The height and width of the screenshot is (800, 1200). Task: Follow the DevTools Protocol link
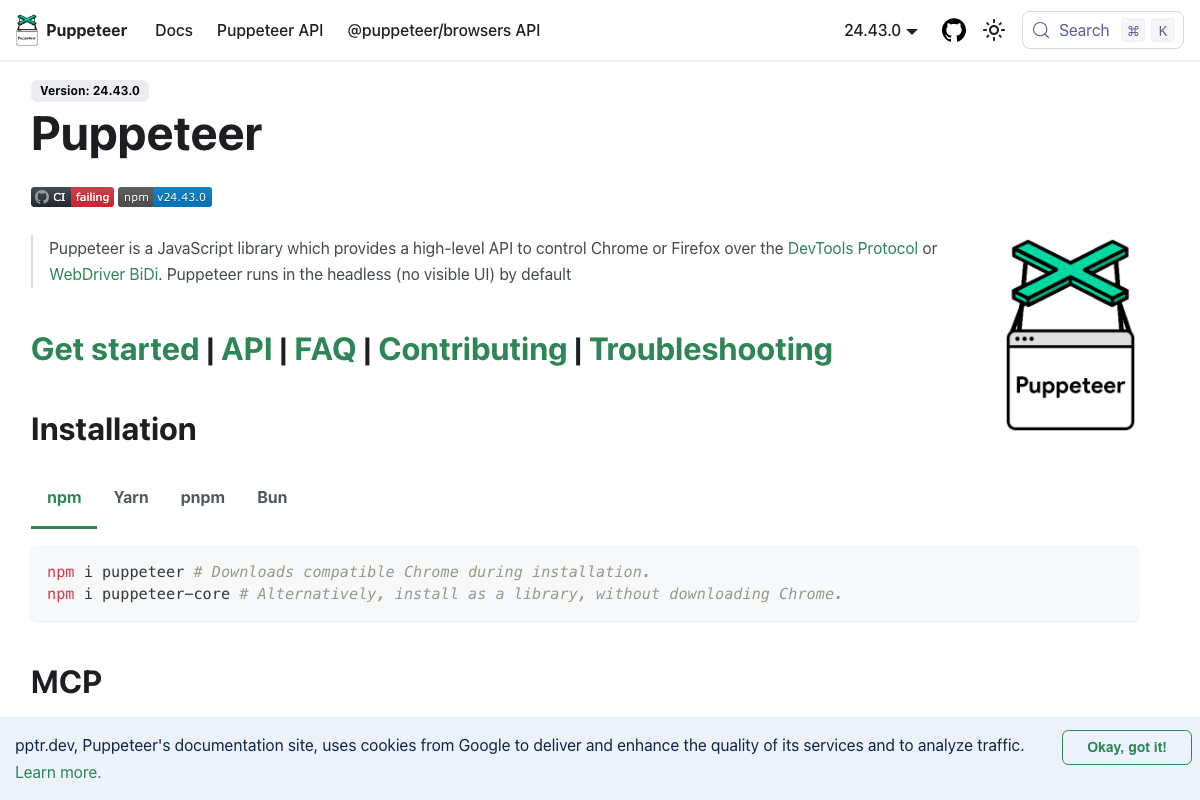(x=853, y=248)
